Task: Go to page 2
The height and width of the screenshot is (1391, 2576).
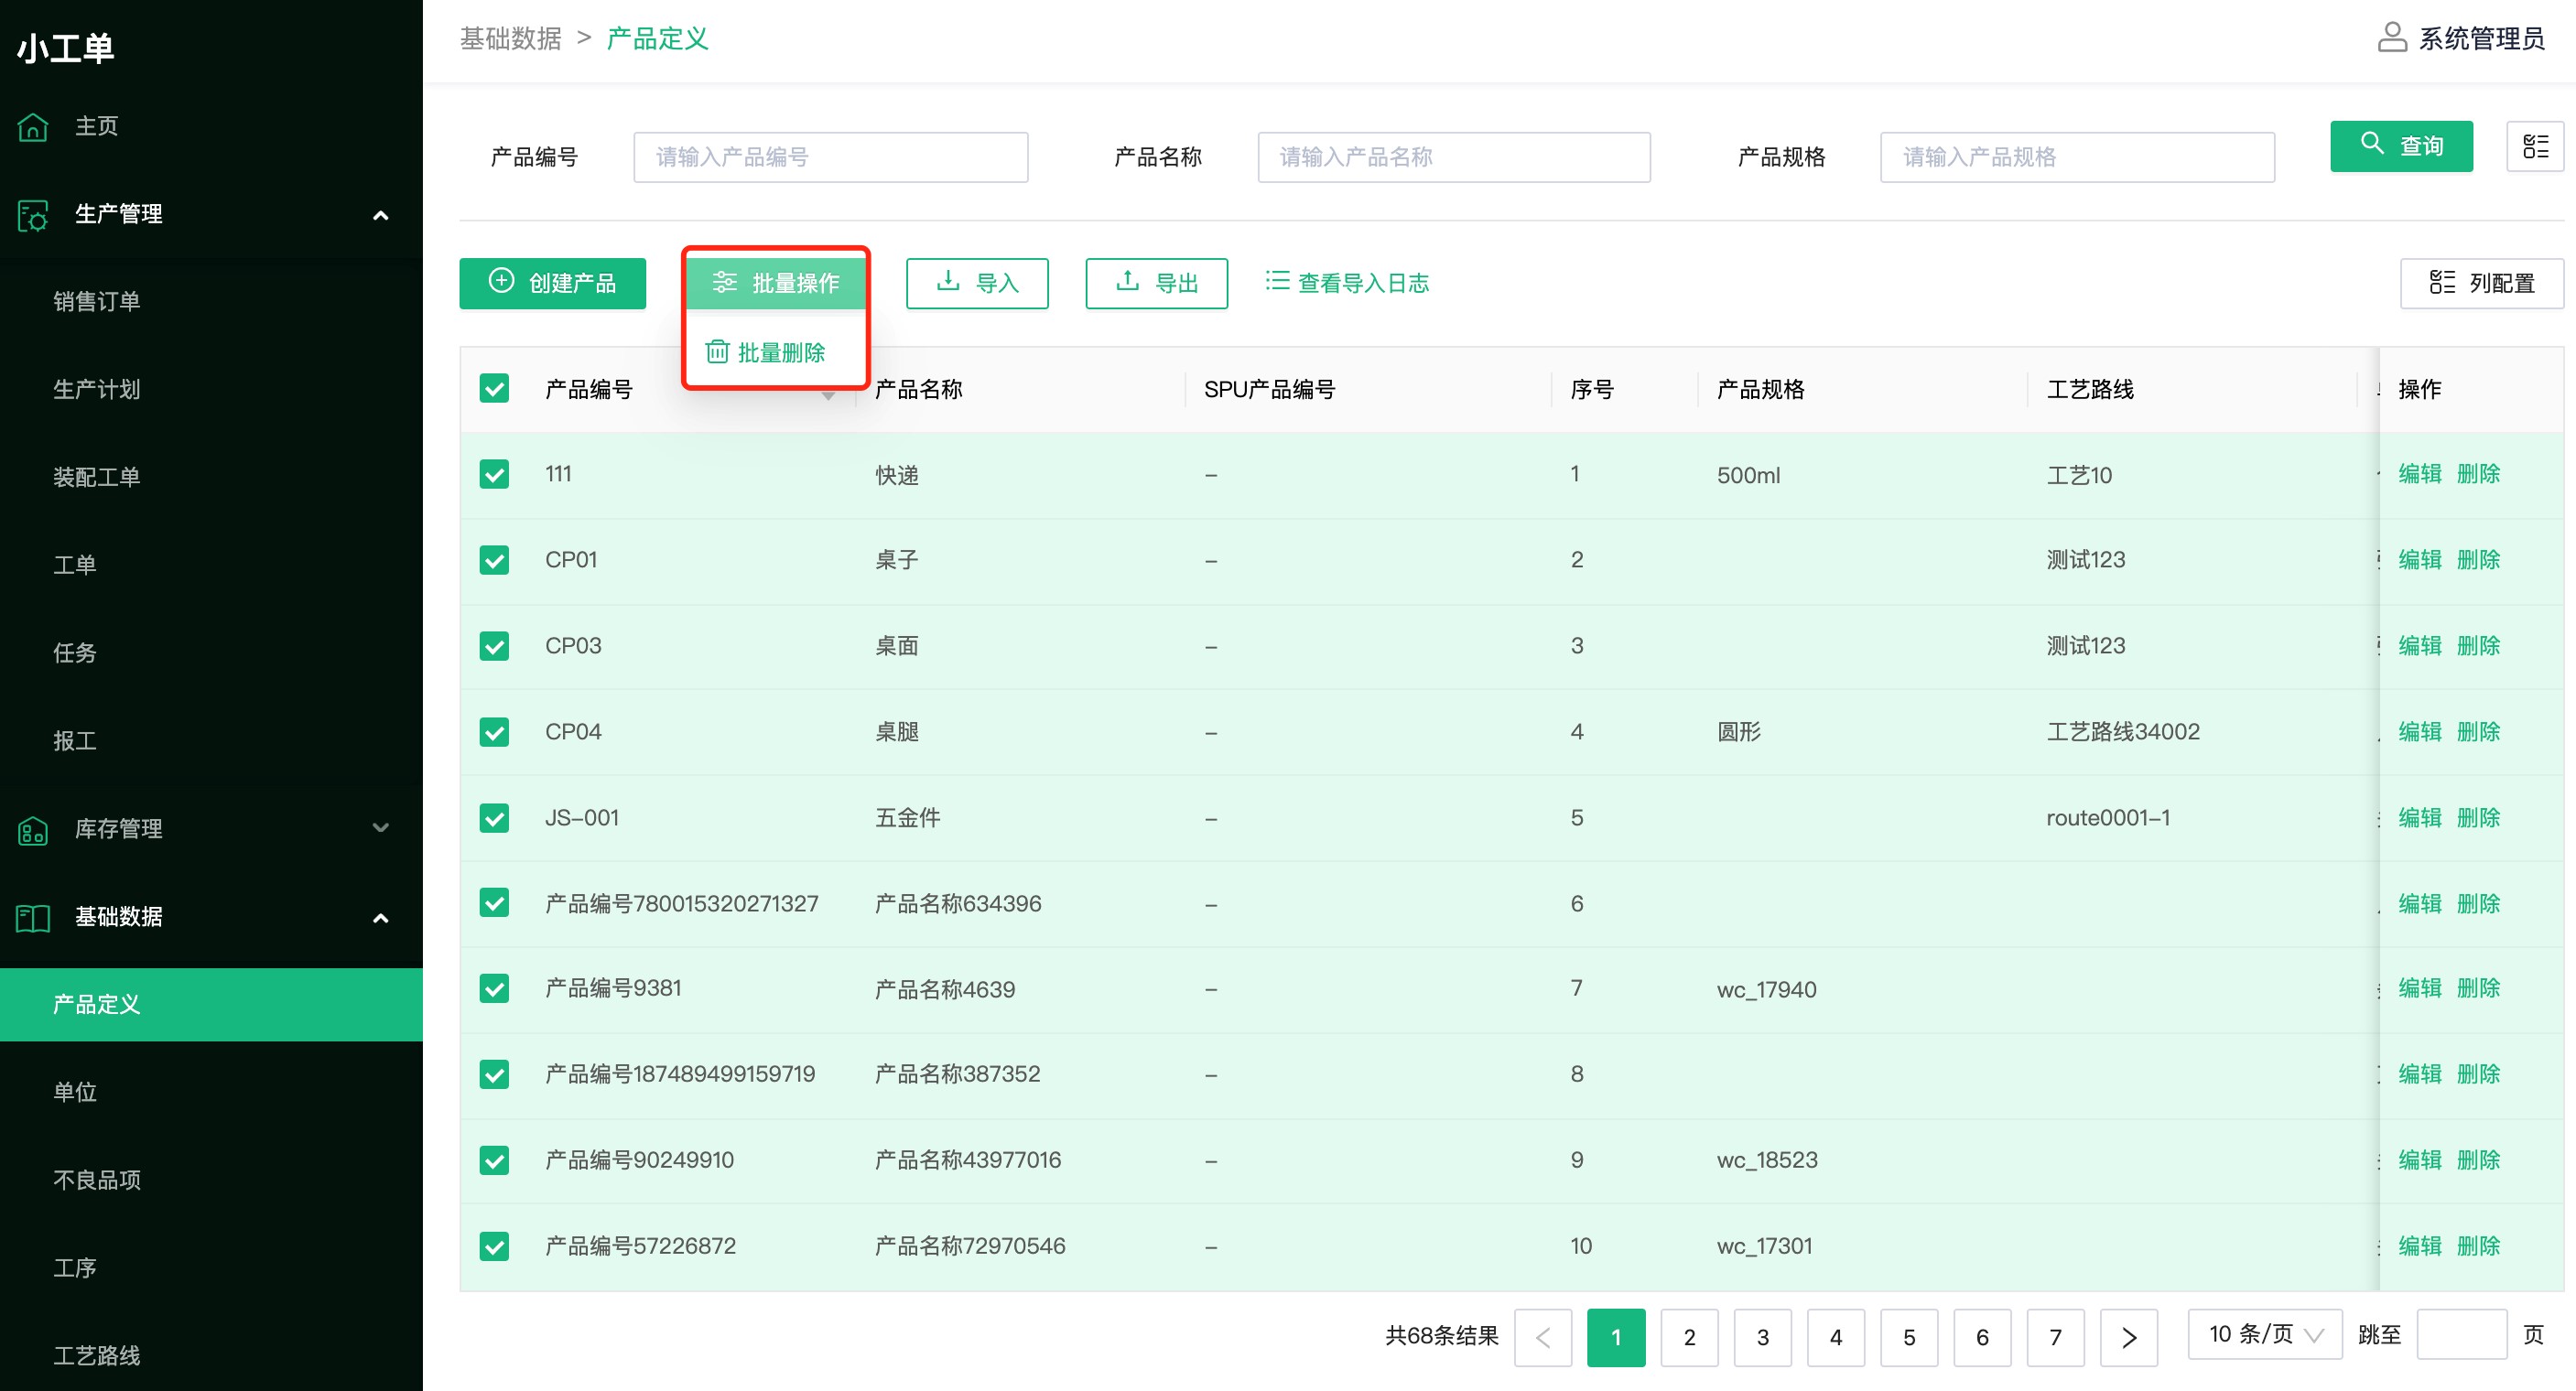Action: pyautogui.click(x=1689, y=1337)
